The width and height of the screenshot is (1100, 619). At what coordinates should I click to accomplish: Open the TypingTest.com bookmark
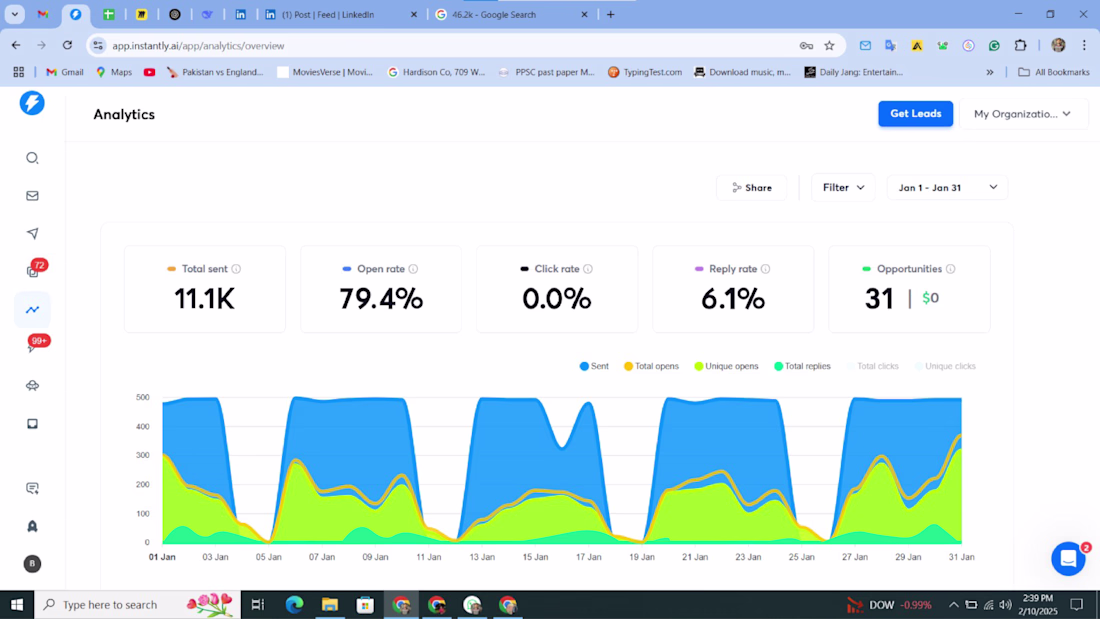[x=645, y=72]
